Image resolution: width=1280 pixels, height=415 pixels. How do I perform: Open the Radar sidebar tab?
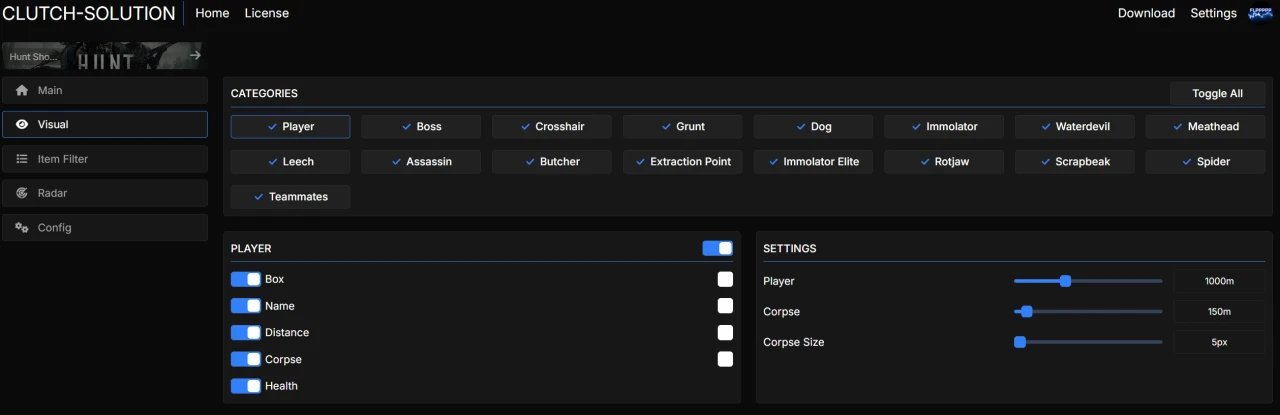point(105,193)
